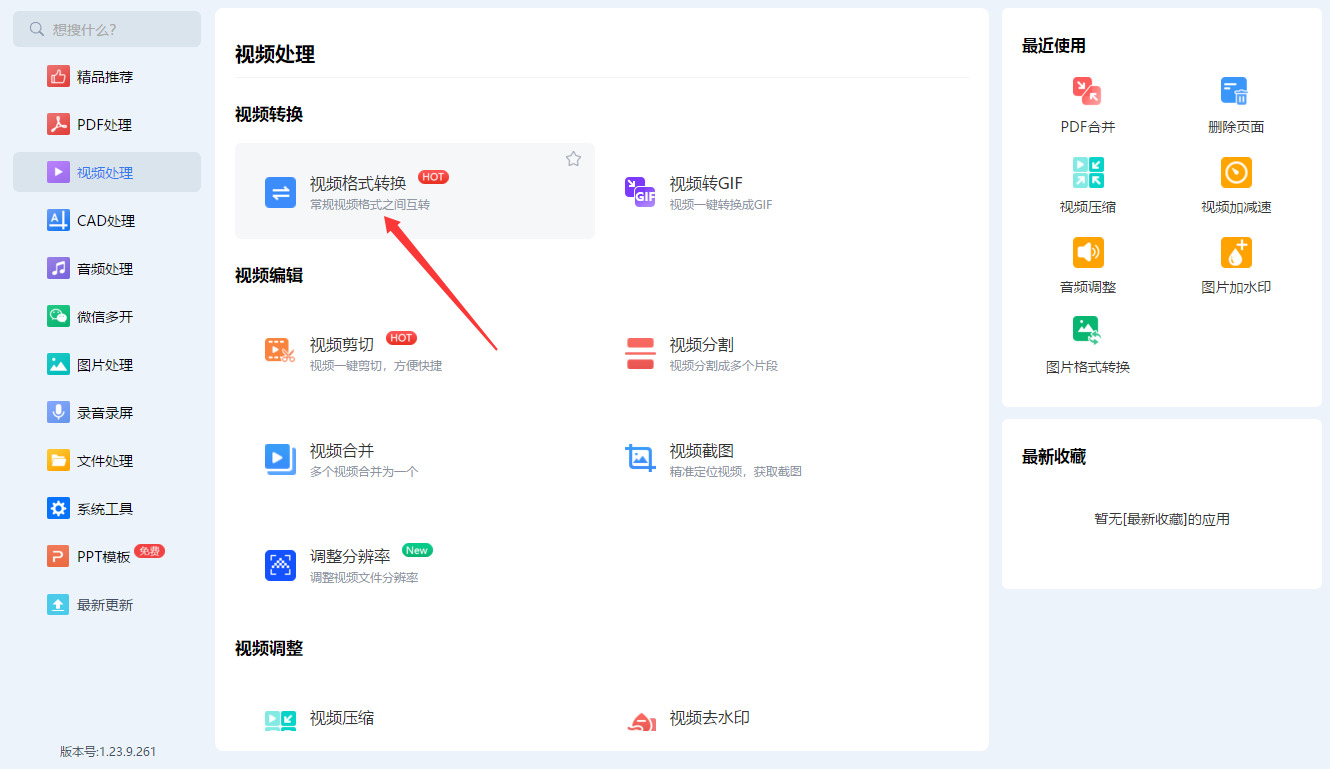This screenshot has height=769, width=1330.
Task: Open PDF合并 from recently used
Action: [x=1087, y=92]
